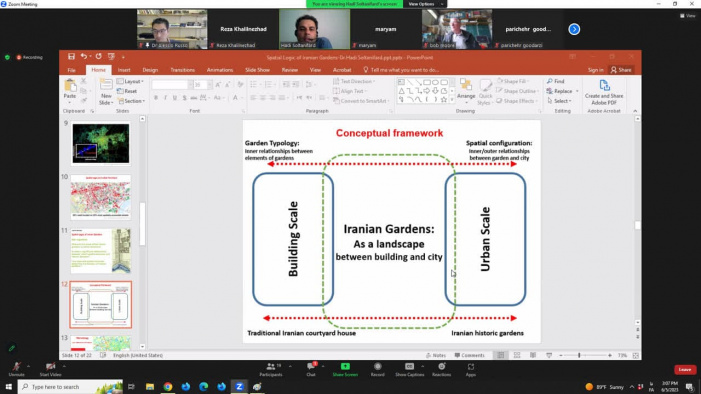Open the Layout dropdown in Slides group

click(x=130, y=81)
